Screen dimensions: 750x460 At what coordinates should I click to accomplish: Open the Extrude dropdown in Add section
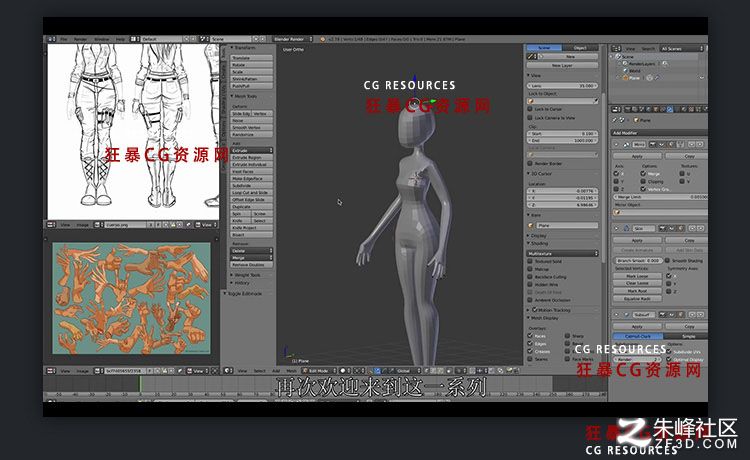click(x=252, y=150)
